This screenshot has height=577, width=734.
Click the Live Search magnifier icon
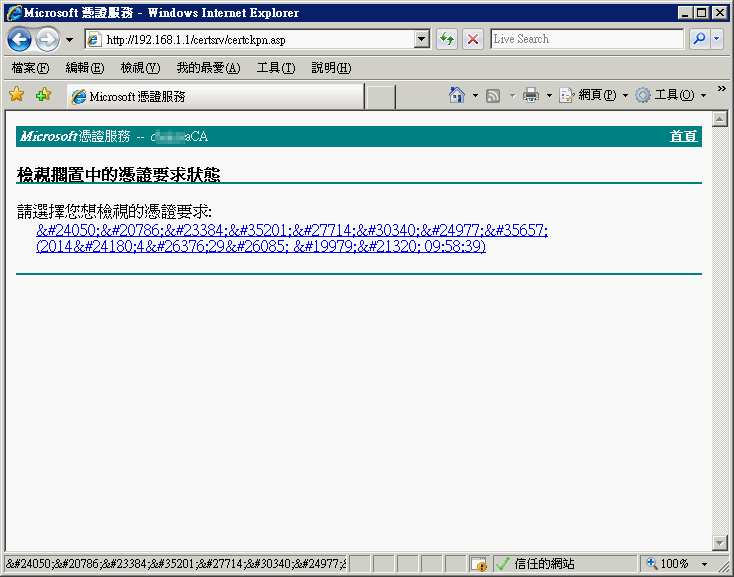699,39
